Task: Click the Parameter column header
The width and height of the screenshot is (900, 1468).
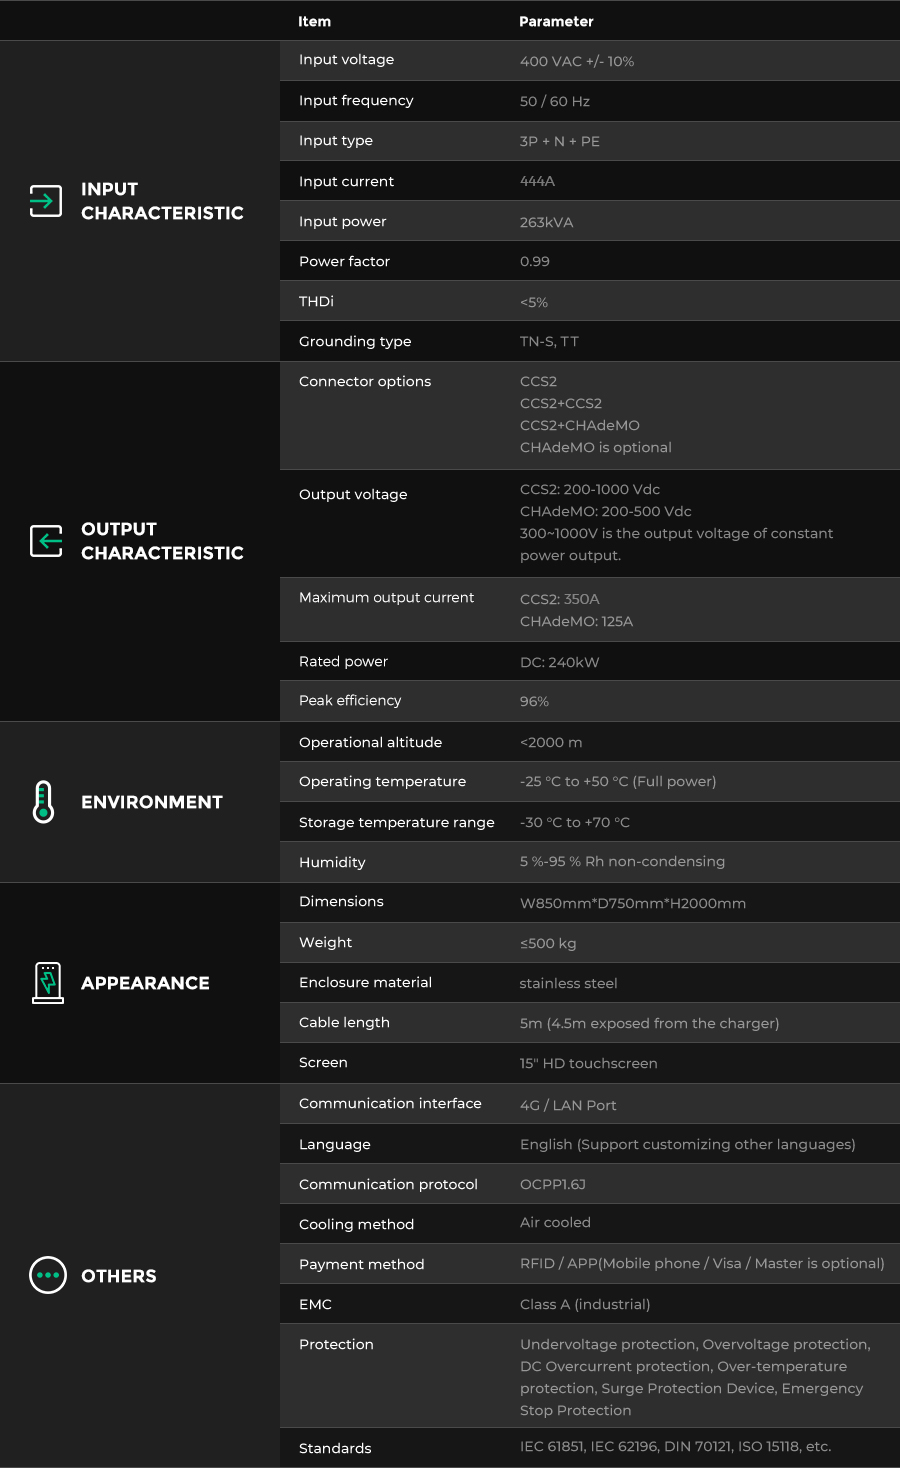Action: [x=556, y=21]
